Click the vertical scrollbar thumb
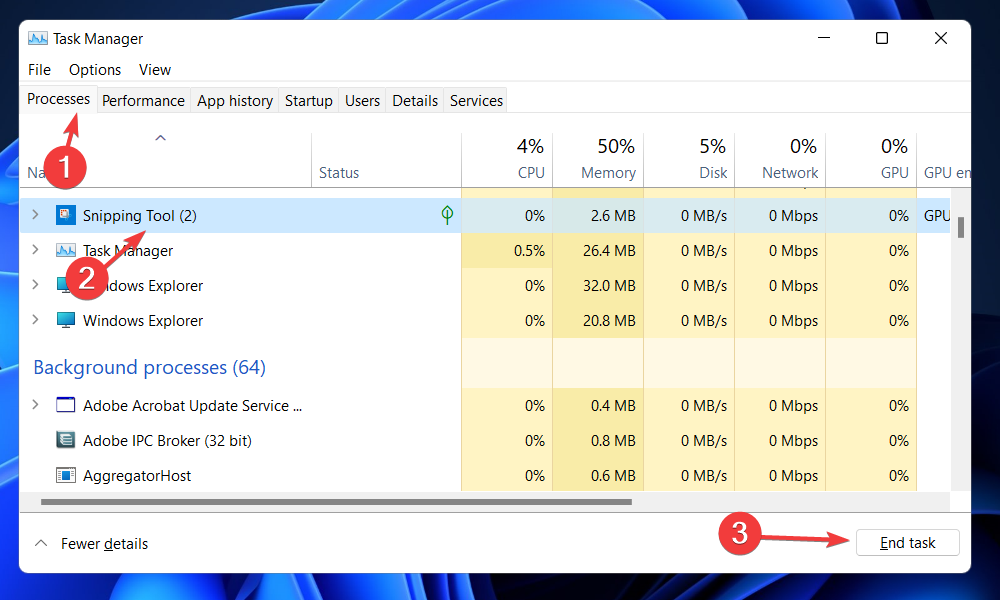This screenshot has height=600, width=1000. [960, 227]
